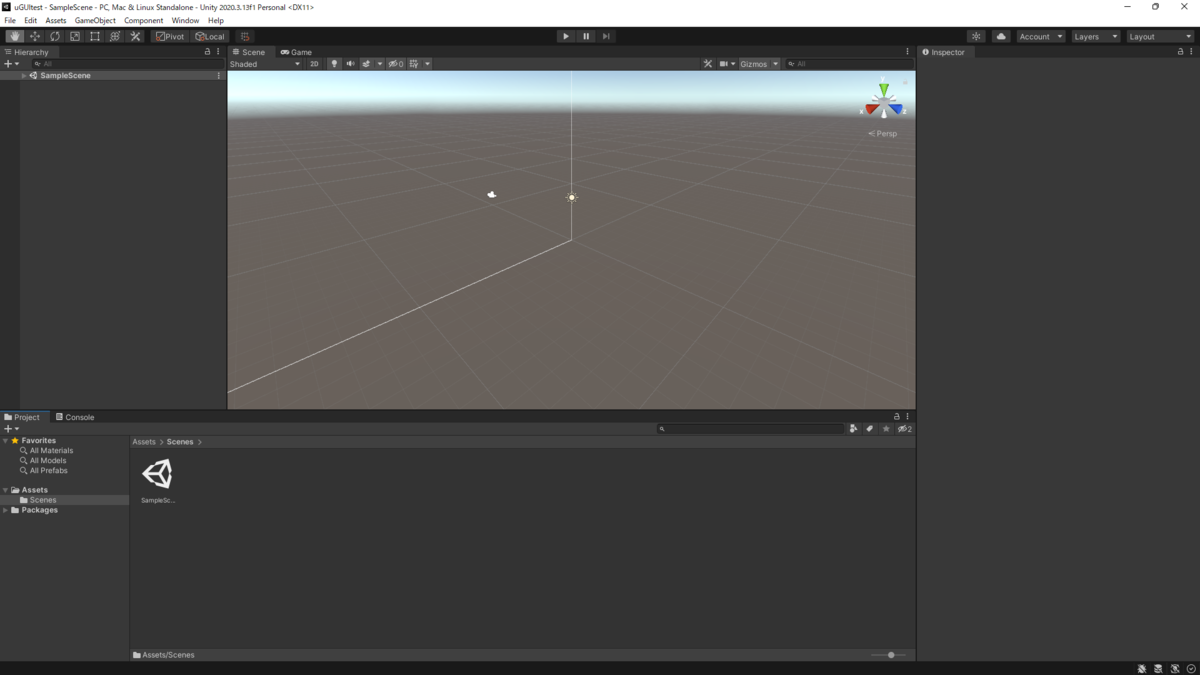The width and height of the screenshot is (1200, 675).
Task: Select the Rect transform tool
Action: (95, 36)
